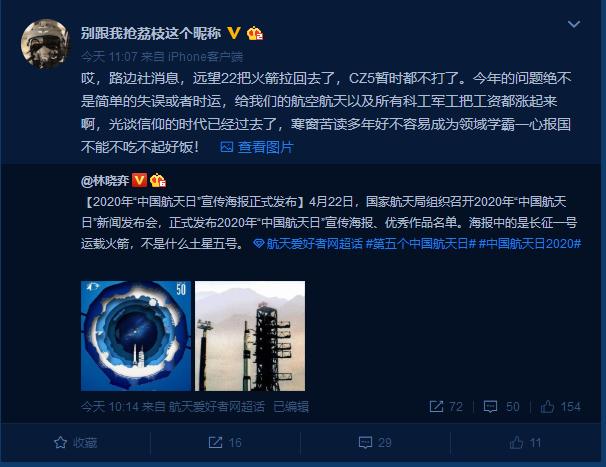Click the poster's helmet avatar picture
The width and height of the screenshot is (606, 467).
click(45, 44)
